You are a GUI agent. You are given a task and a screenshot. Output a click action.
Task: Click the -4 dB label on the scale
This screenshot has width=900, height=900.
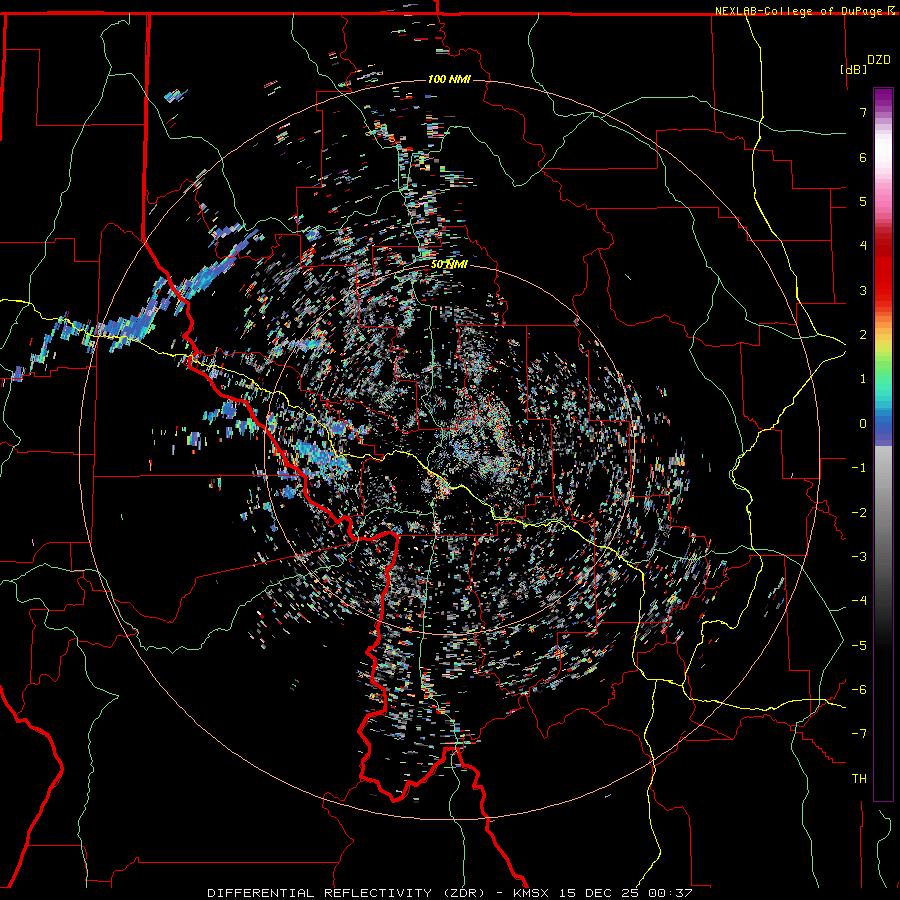click(859, 601)
